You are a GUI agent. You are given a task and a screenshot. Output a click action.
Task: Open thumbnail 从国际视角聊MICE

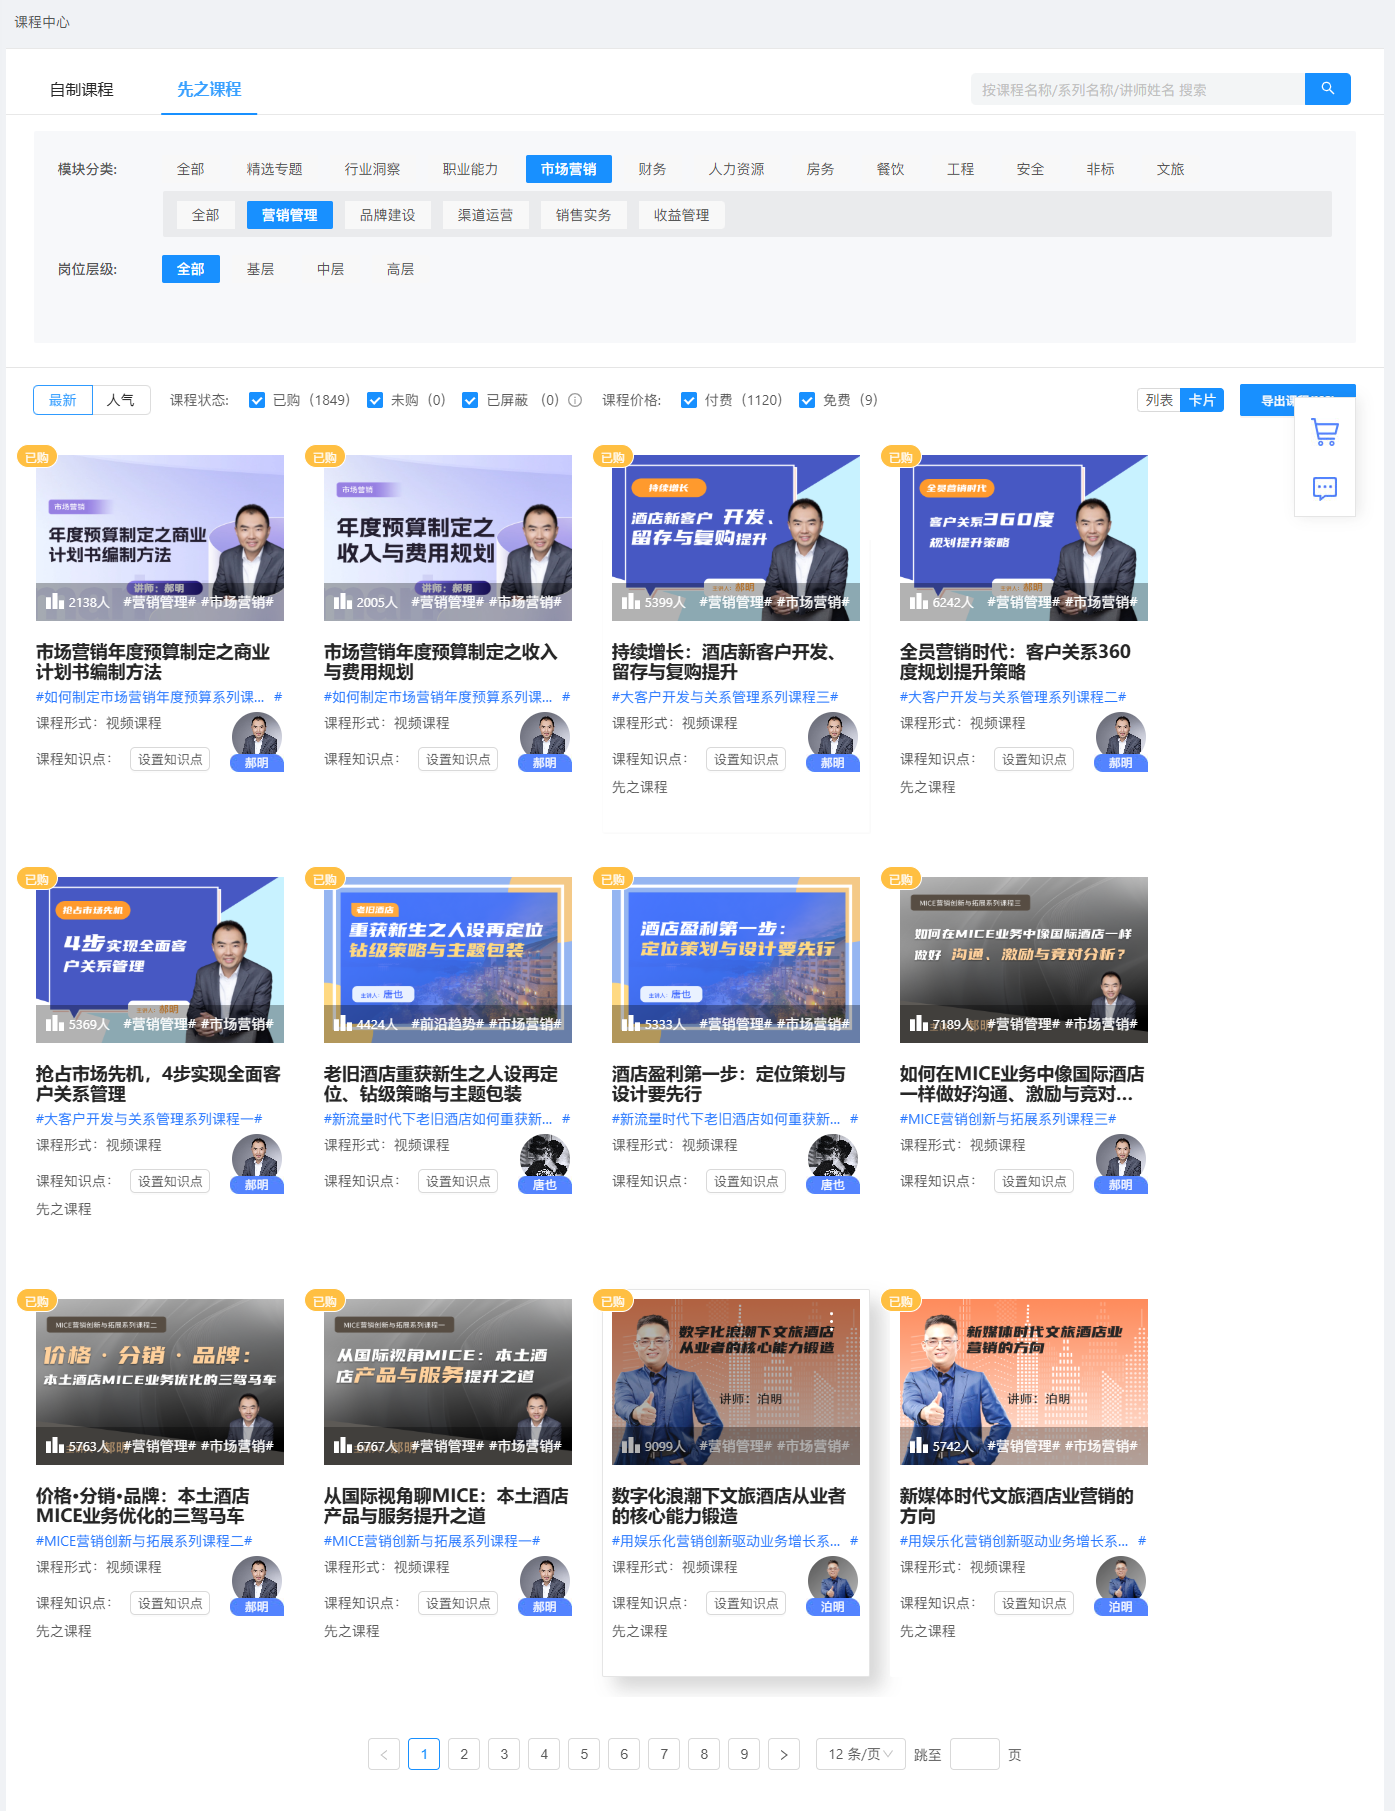click(x=448, y=1382)
